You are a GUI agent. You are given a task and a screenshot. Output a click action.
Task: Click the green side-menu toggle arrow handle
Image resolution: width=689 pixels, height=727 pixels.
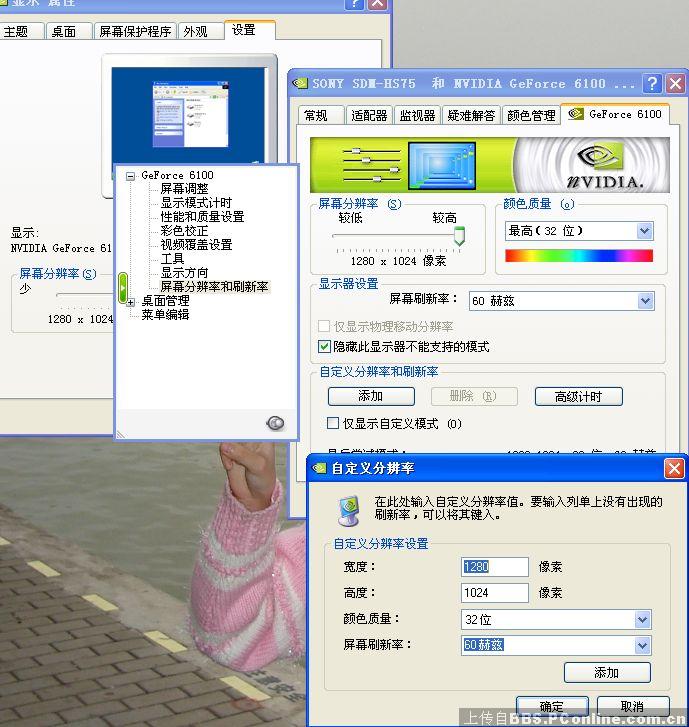pos(122,288)
